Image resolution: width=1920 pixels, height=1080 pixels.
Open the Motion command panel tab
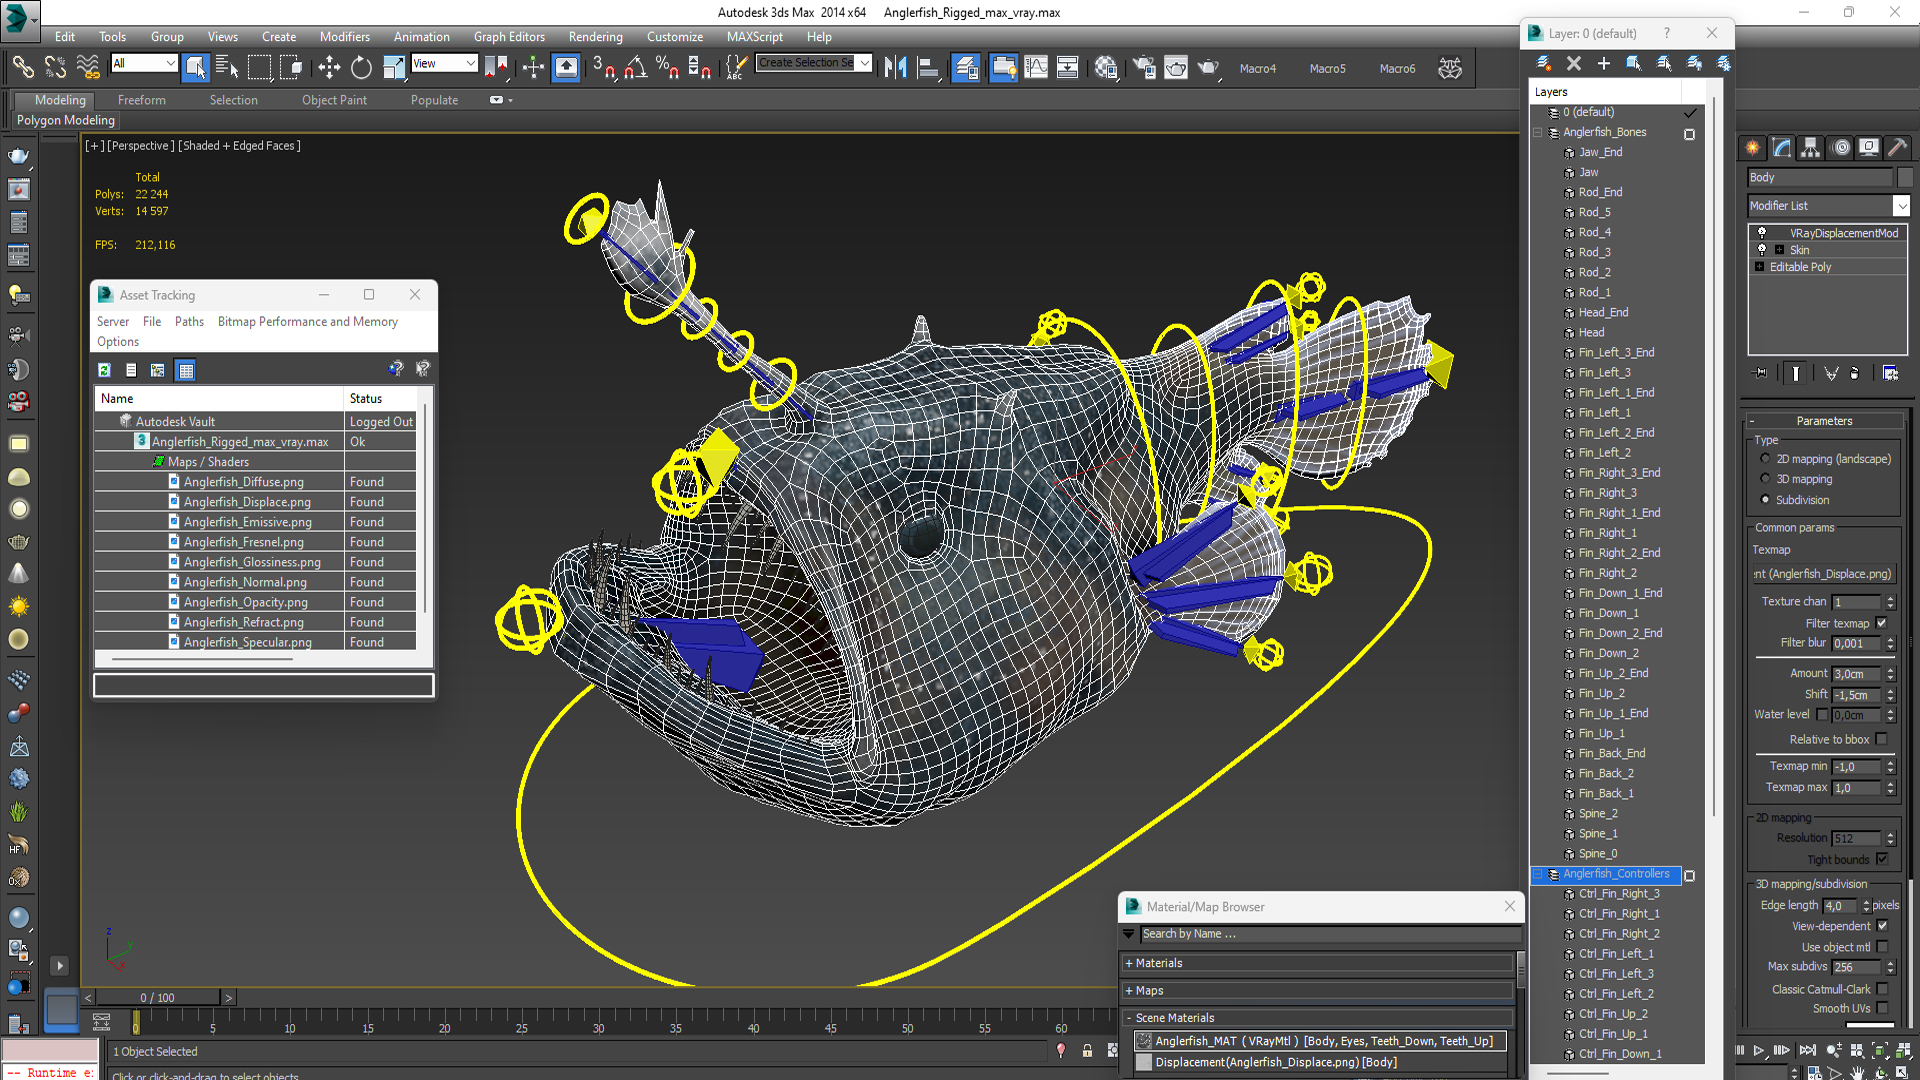1841,148
